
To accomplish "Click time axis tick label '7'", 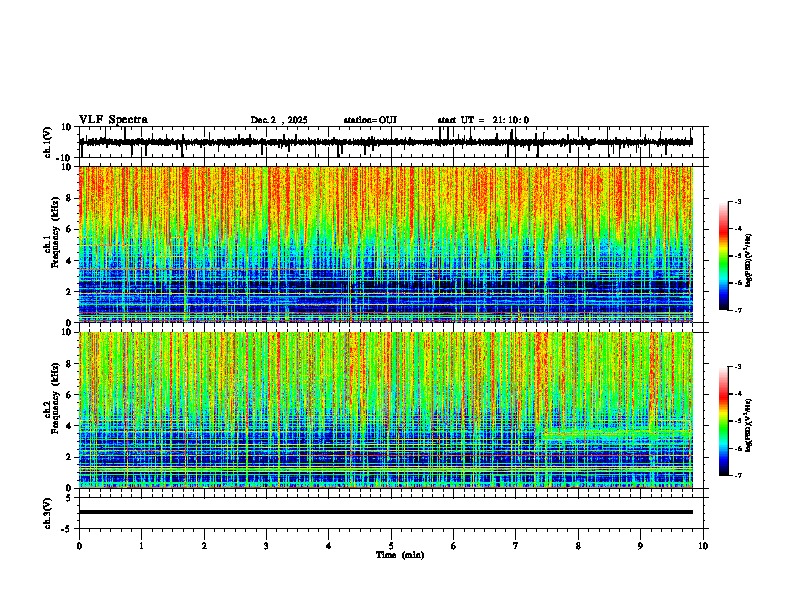I will point(516,546).
